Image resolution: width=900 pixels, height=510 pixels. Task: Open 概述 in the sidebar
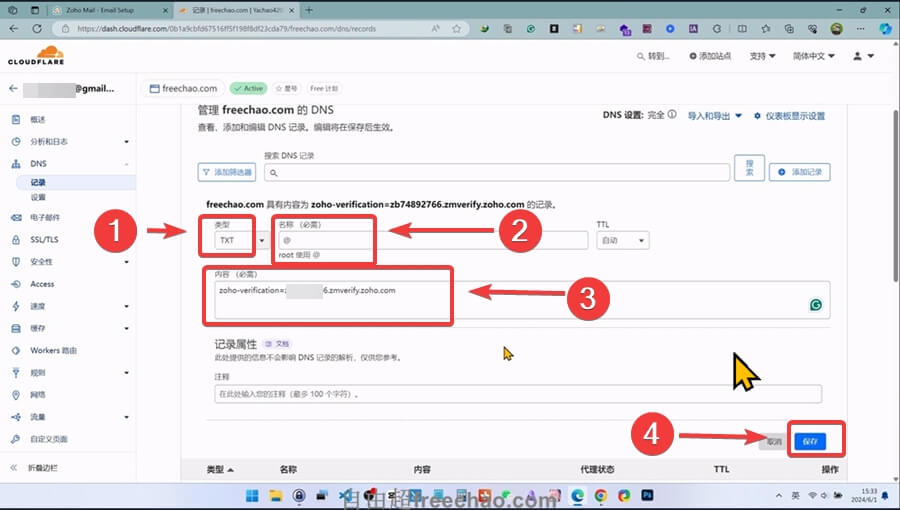pos(37,119)
